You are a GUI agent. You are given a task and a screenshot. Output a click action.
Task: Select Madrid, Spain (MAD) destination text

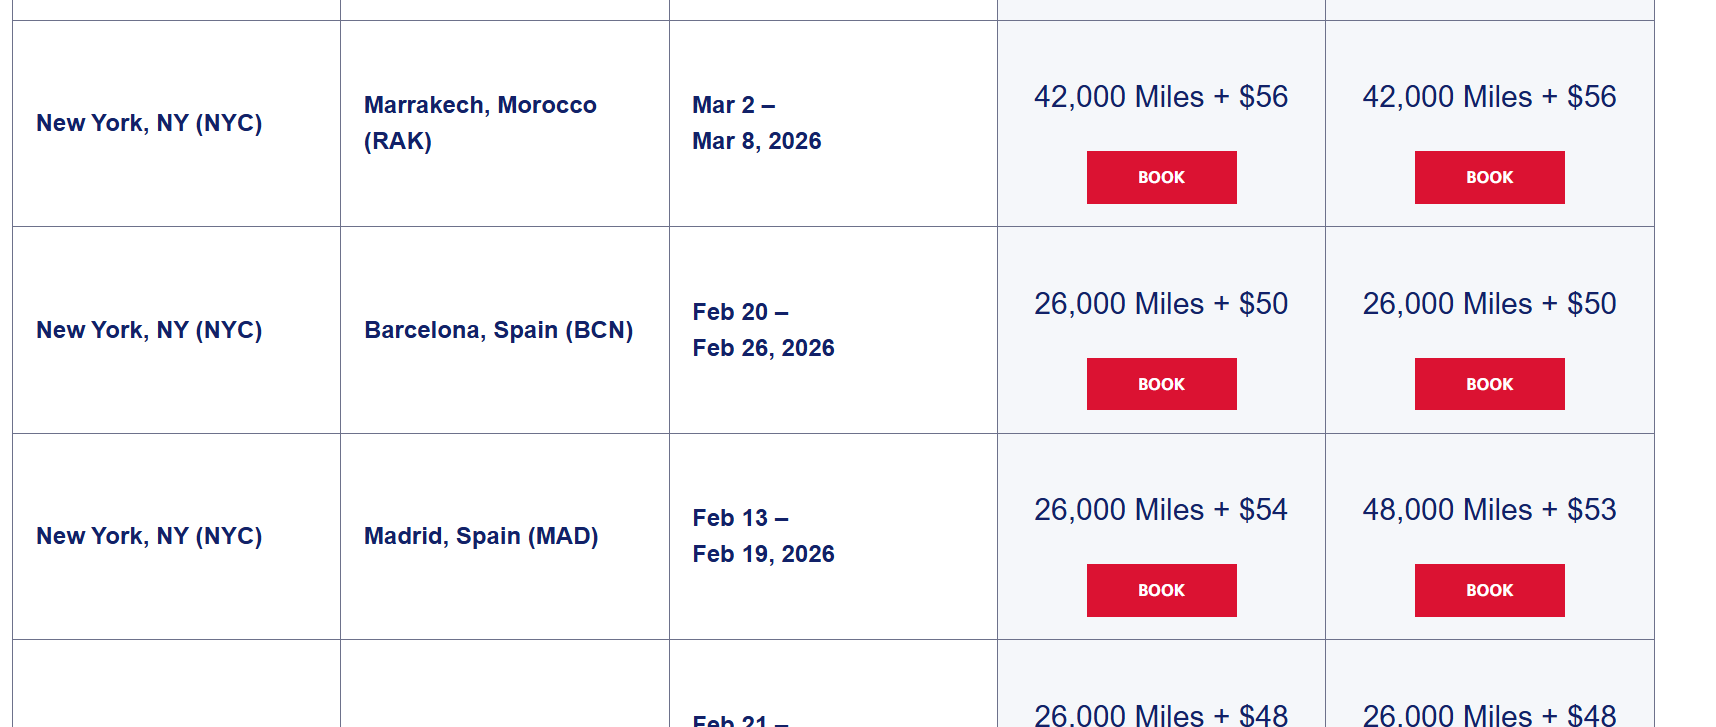481,536
